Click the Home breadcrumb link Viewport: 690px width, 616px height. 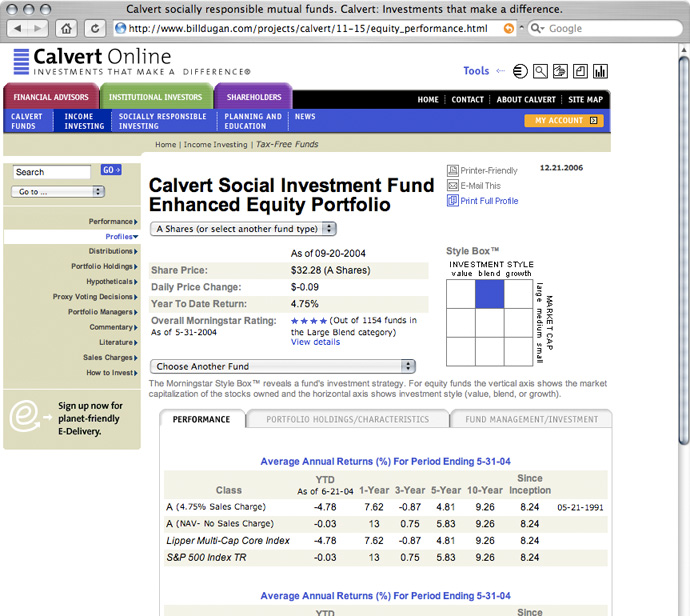(x=165, y=145)
